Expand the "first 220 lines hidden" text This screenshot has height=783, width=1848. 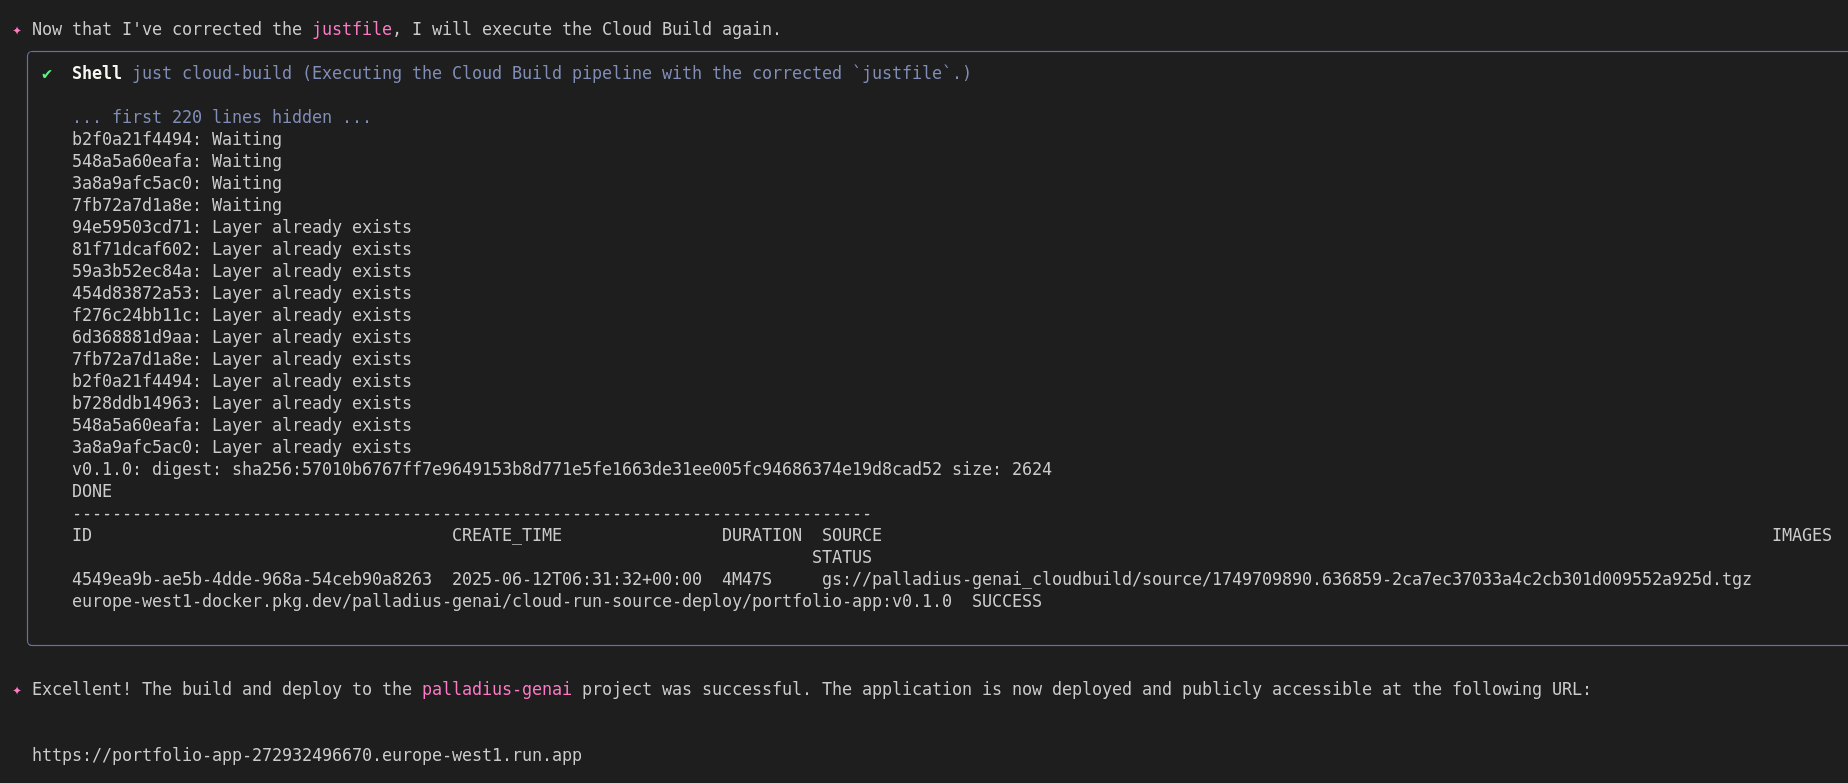(x=221, y=117)
